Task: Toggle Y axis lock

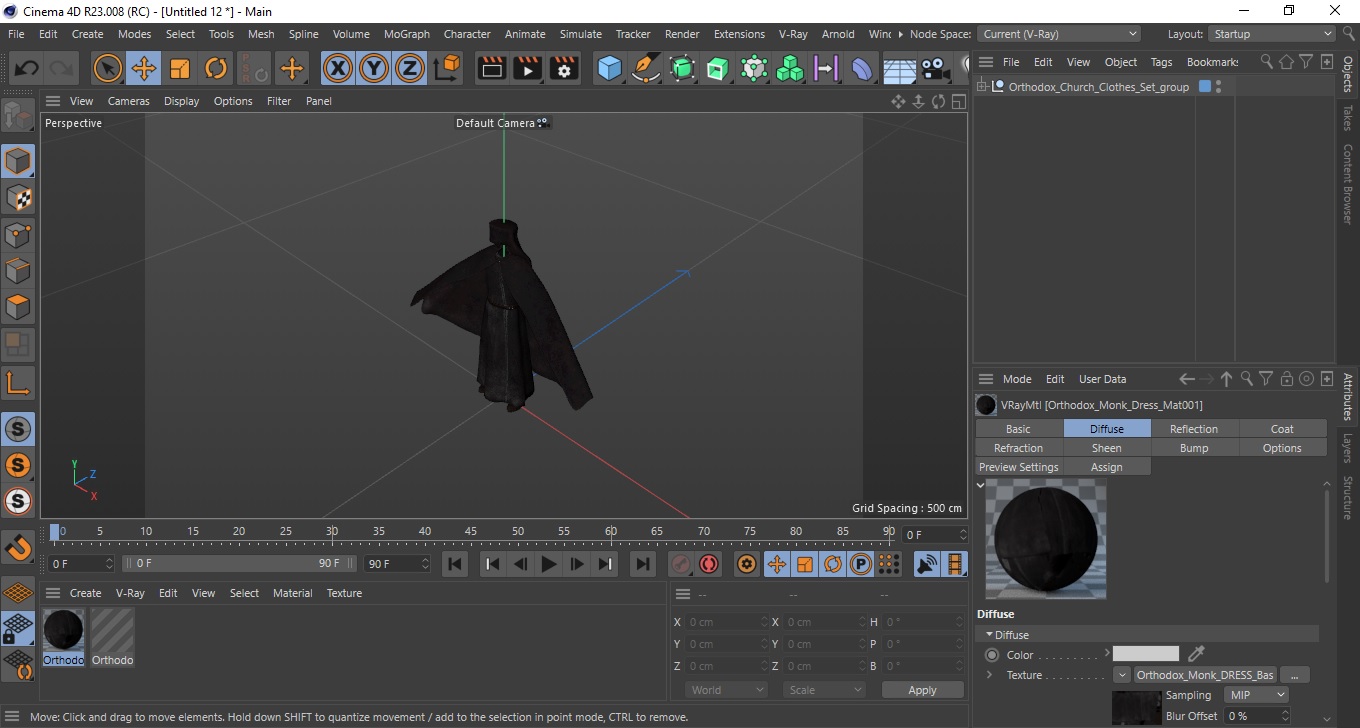Action: [374, 69]
